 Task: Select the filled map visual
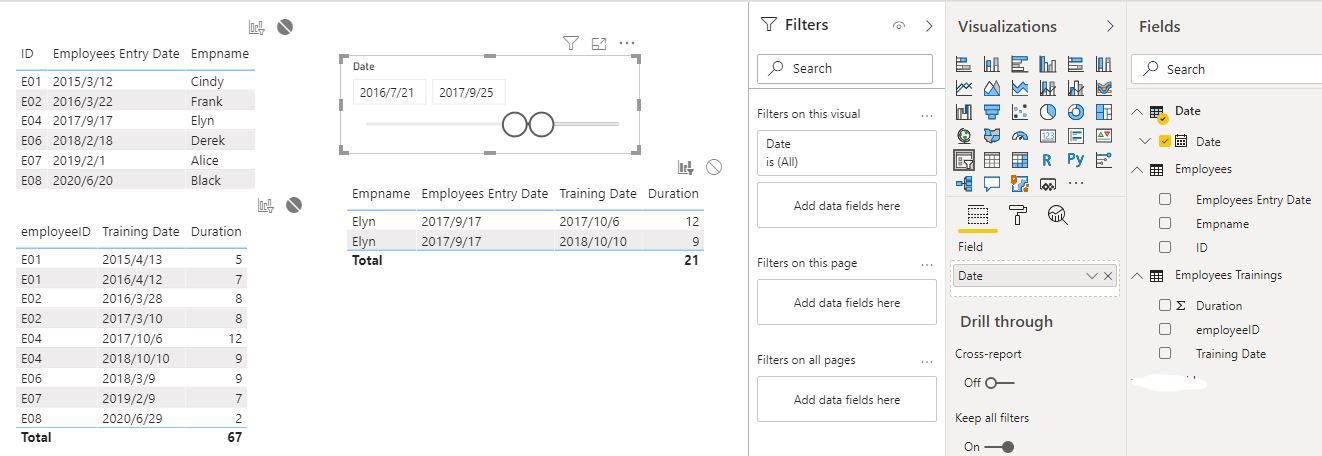pyautogui.click(x=992, y=136)
